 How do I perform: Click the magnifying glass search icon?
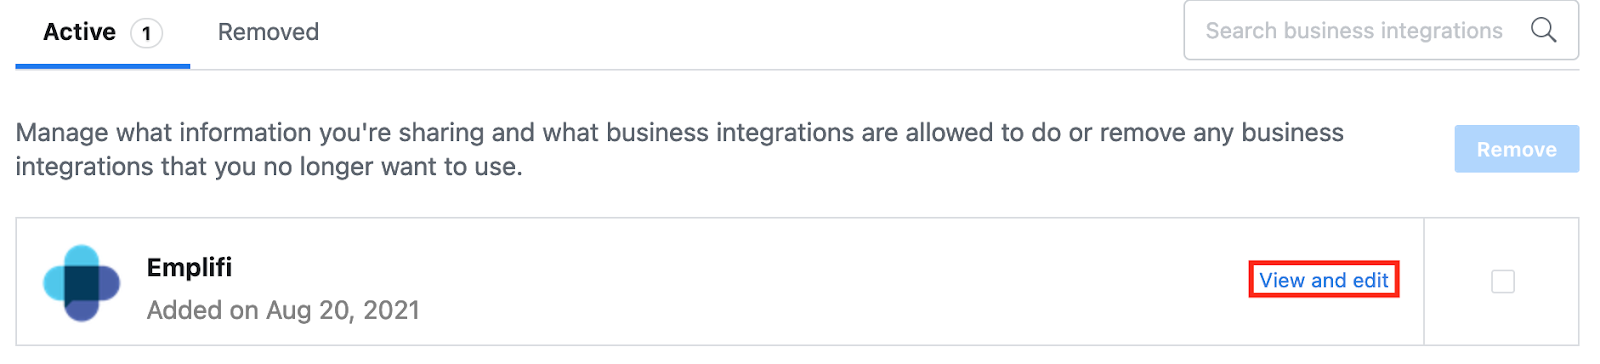[x=1543, y=30]
